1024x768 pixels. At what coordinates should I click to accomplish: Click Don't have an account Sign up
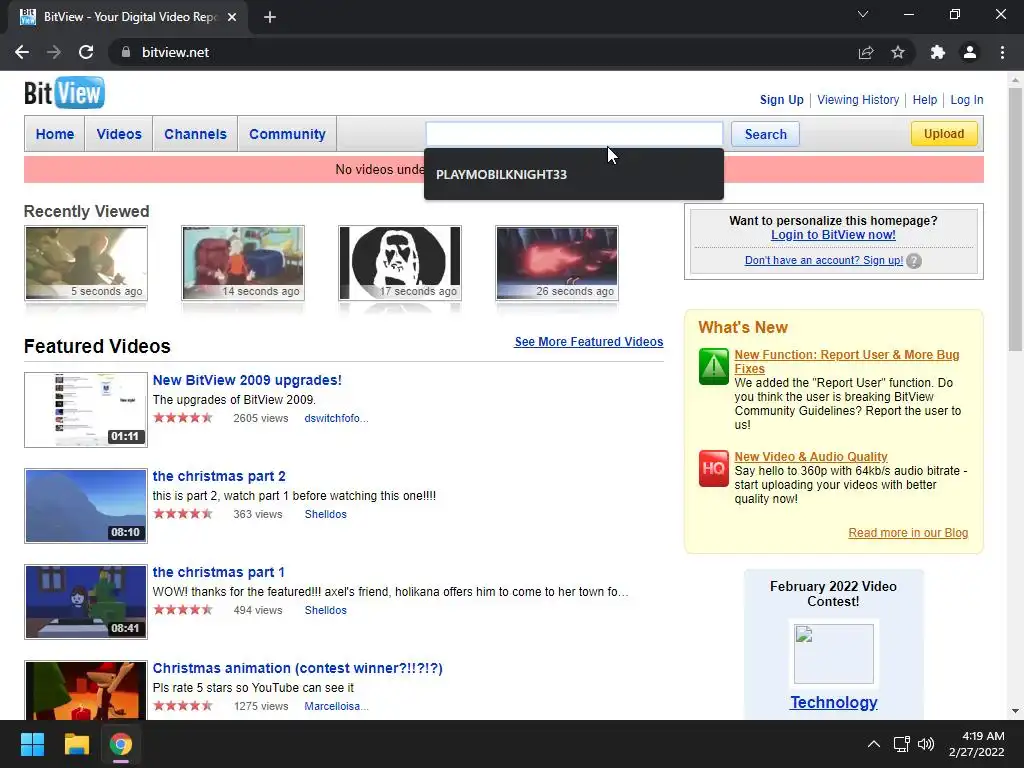[824, 261]
